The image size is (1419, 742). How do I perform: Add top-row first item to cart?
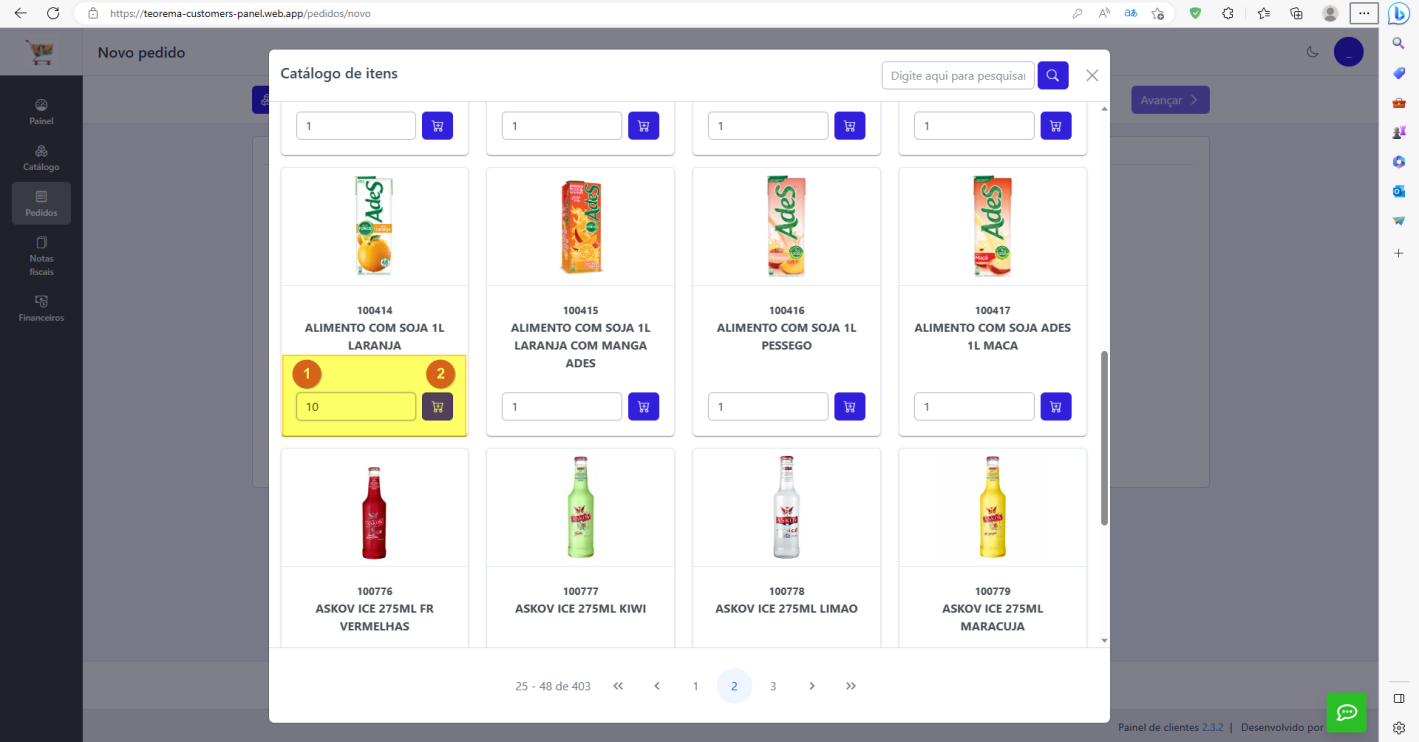437,126
